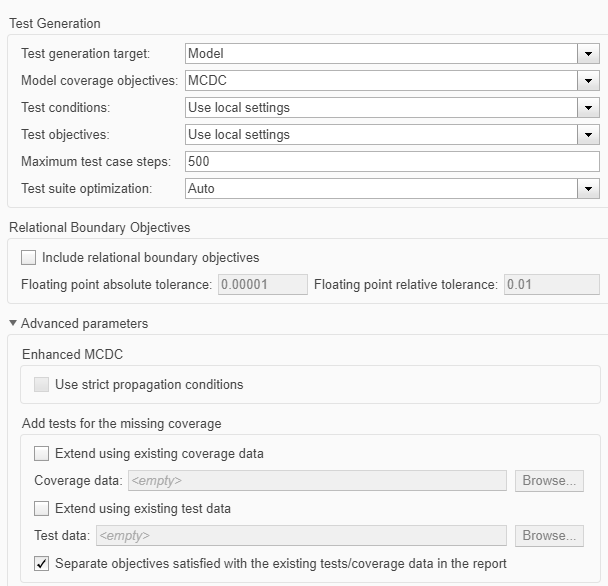Enable Include relational boundary objectives
The height and width of the screenshot is (586, 608).
29,258
